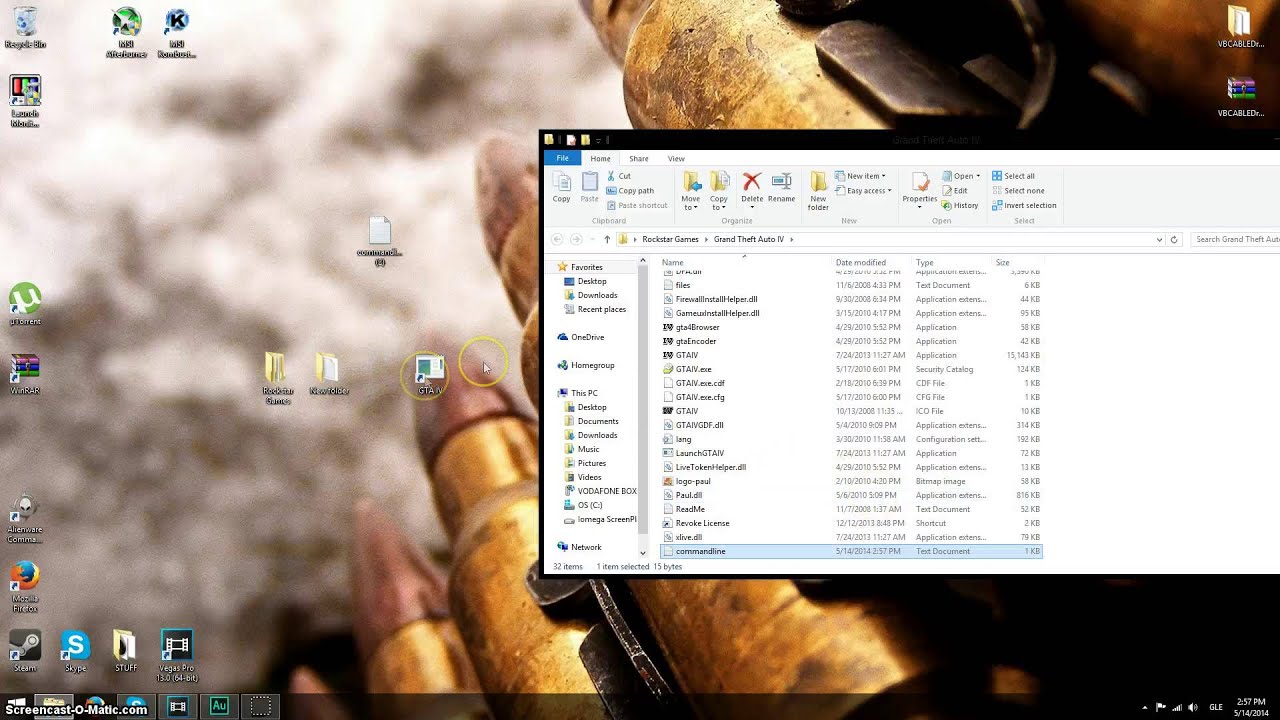This screenshot has width=1280, height=720.
Task: Open History from the ribbon
Action: tap(960, 205)
